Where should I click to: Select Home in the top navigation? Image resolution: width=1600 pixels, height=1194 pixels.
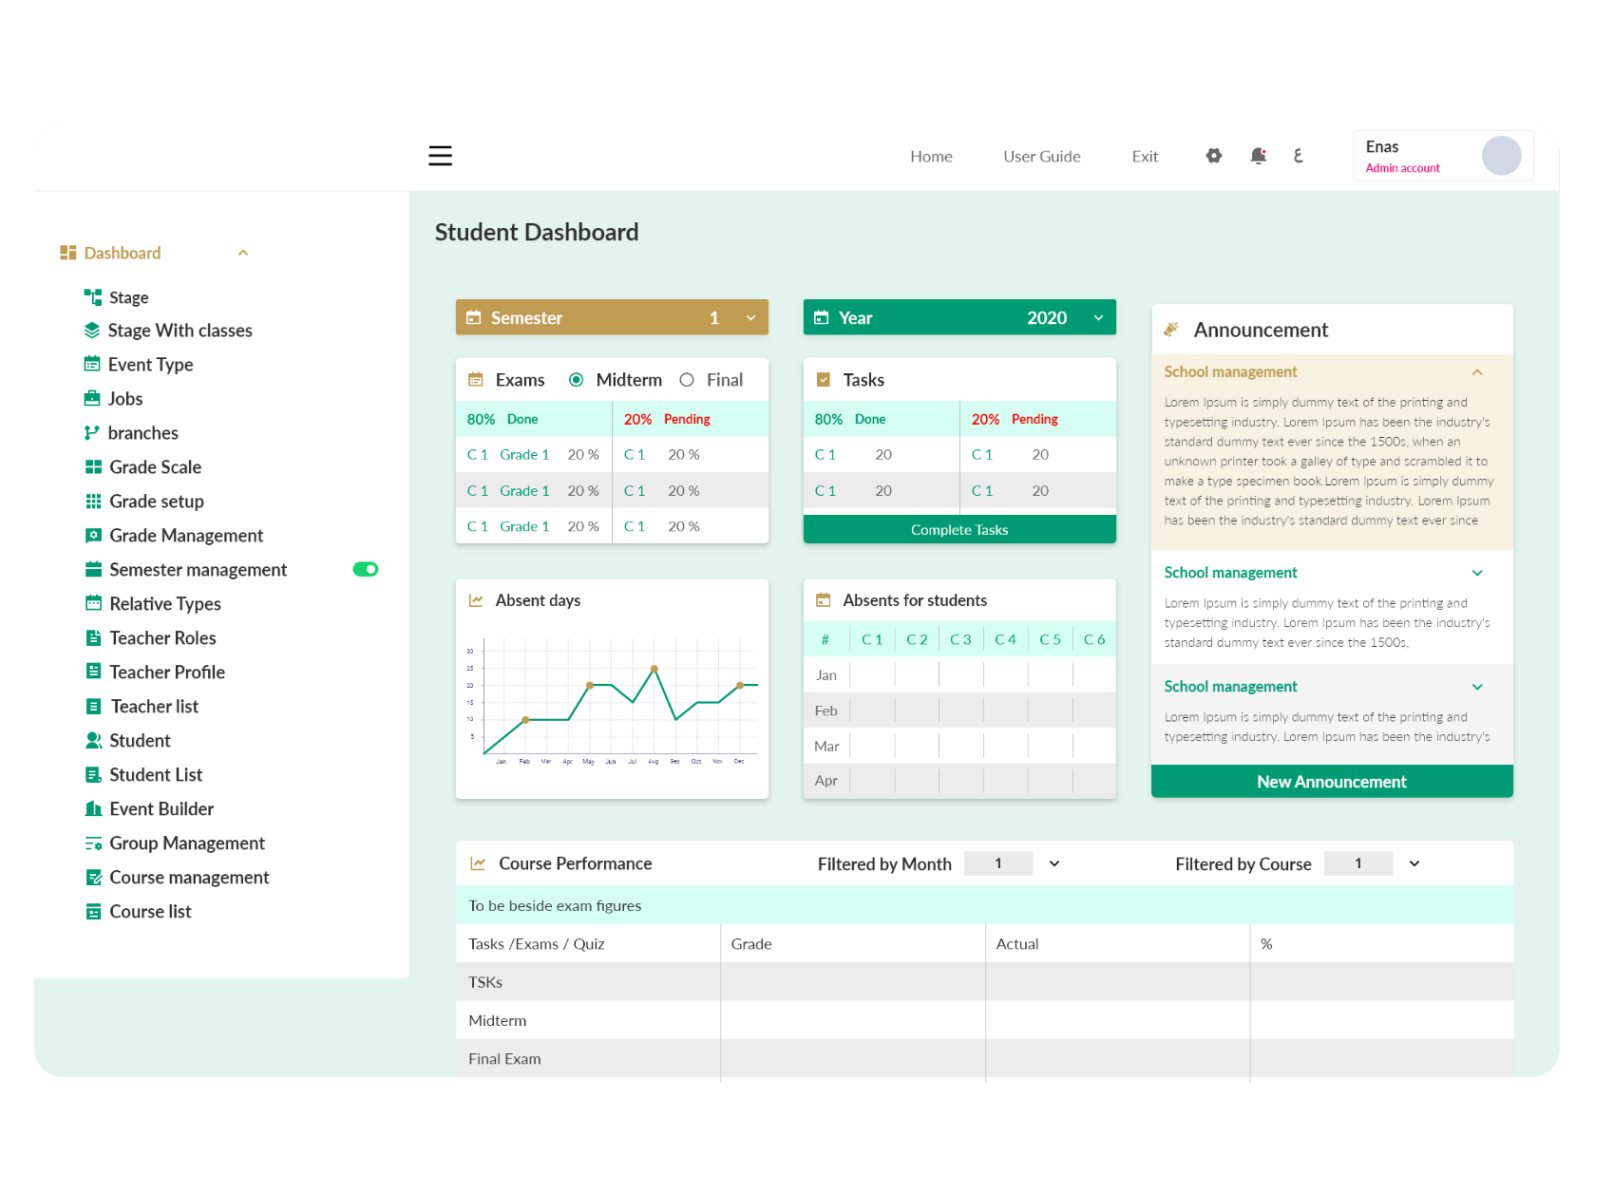[930, 156]
